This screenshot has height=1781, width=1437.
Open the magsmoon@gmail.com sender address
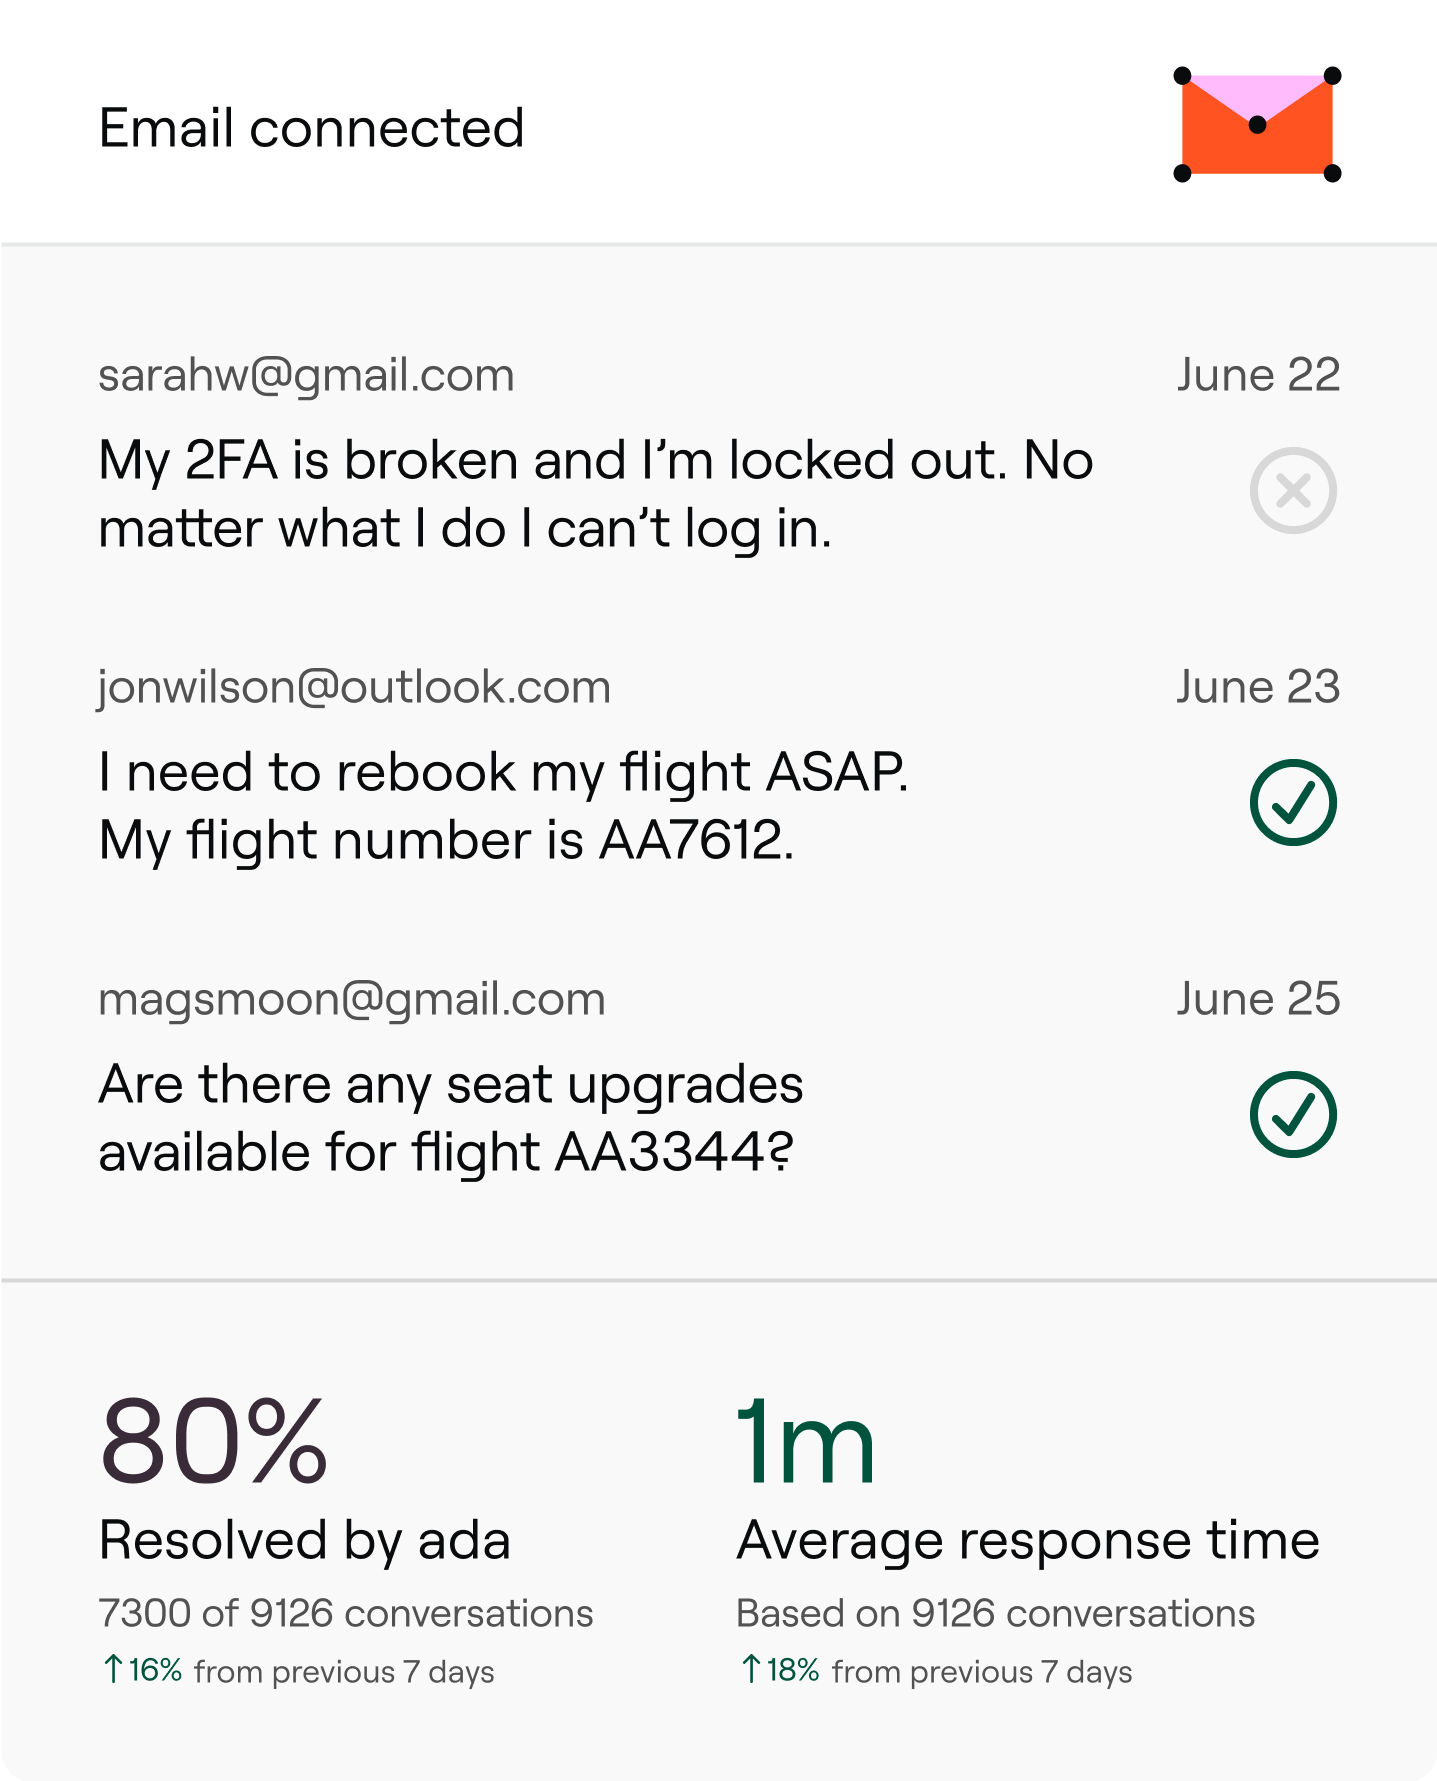(x=352, y=999)
